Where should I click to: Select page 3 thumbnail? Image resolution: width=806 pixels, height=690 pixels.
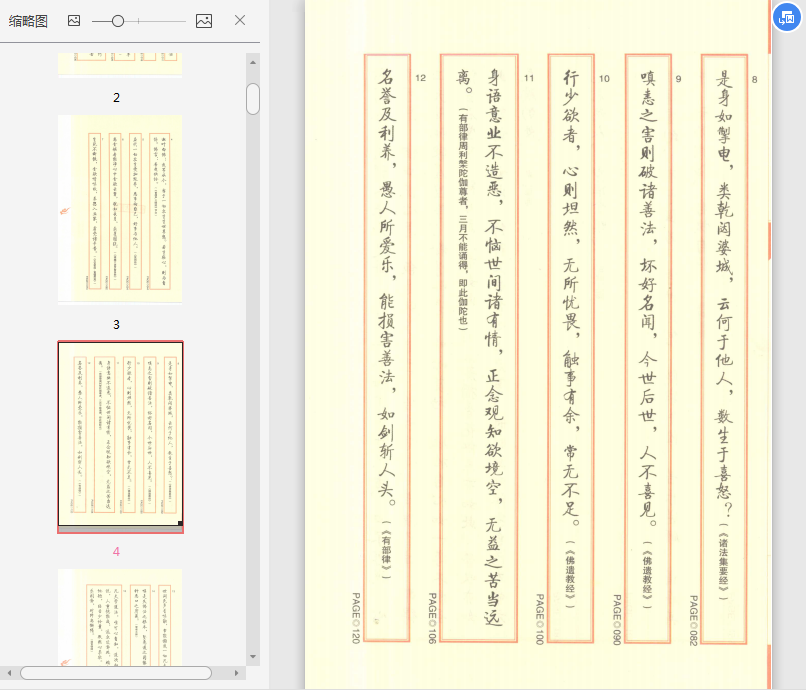[x=120, y=209]
